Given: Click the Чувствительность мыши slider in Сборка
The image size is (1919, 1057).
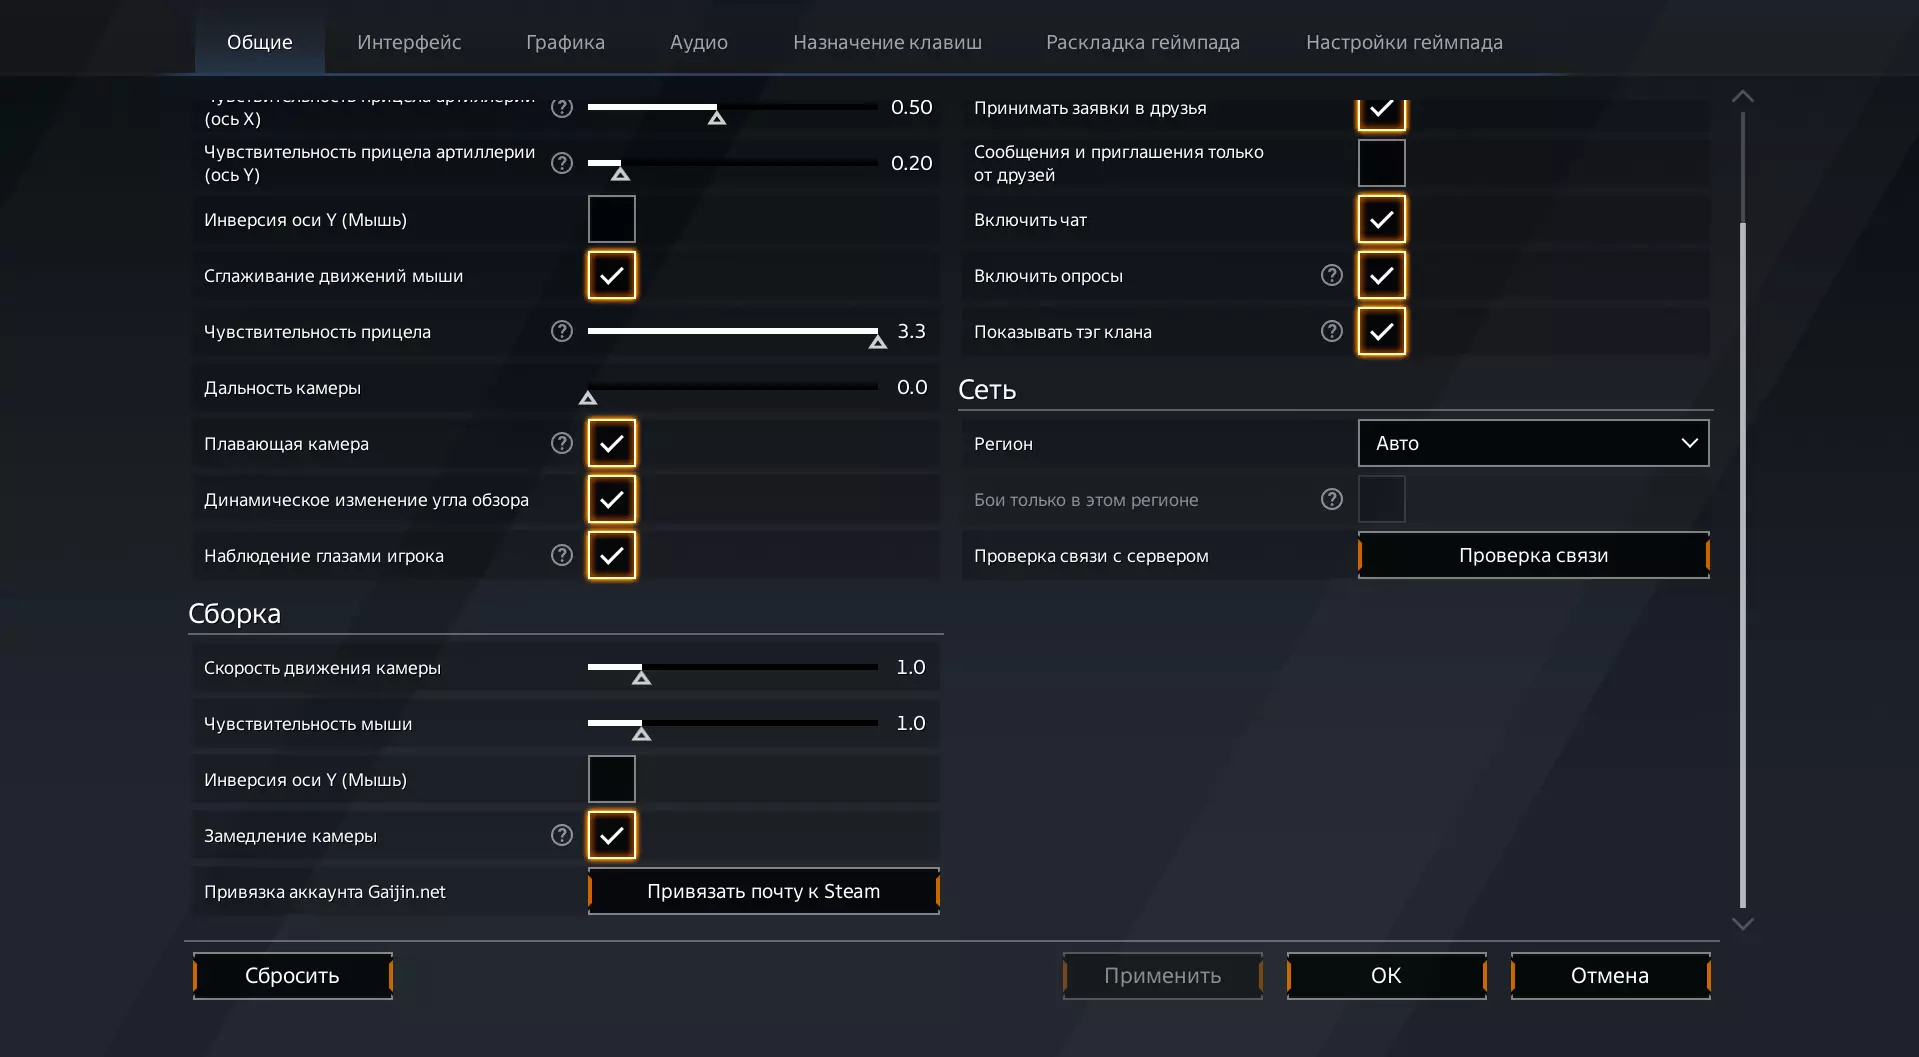Looking at the screenshot, I should 733,723.
